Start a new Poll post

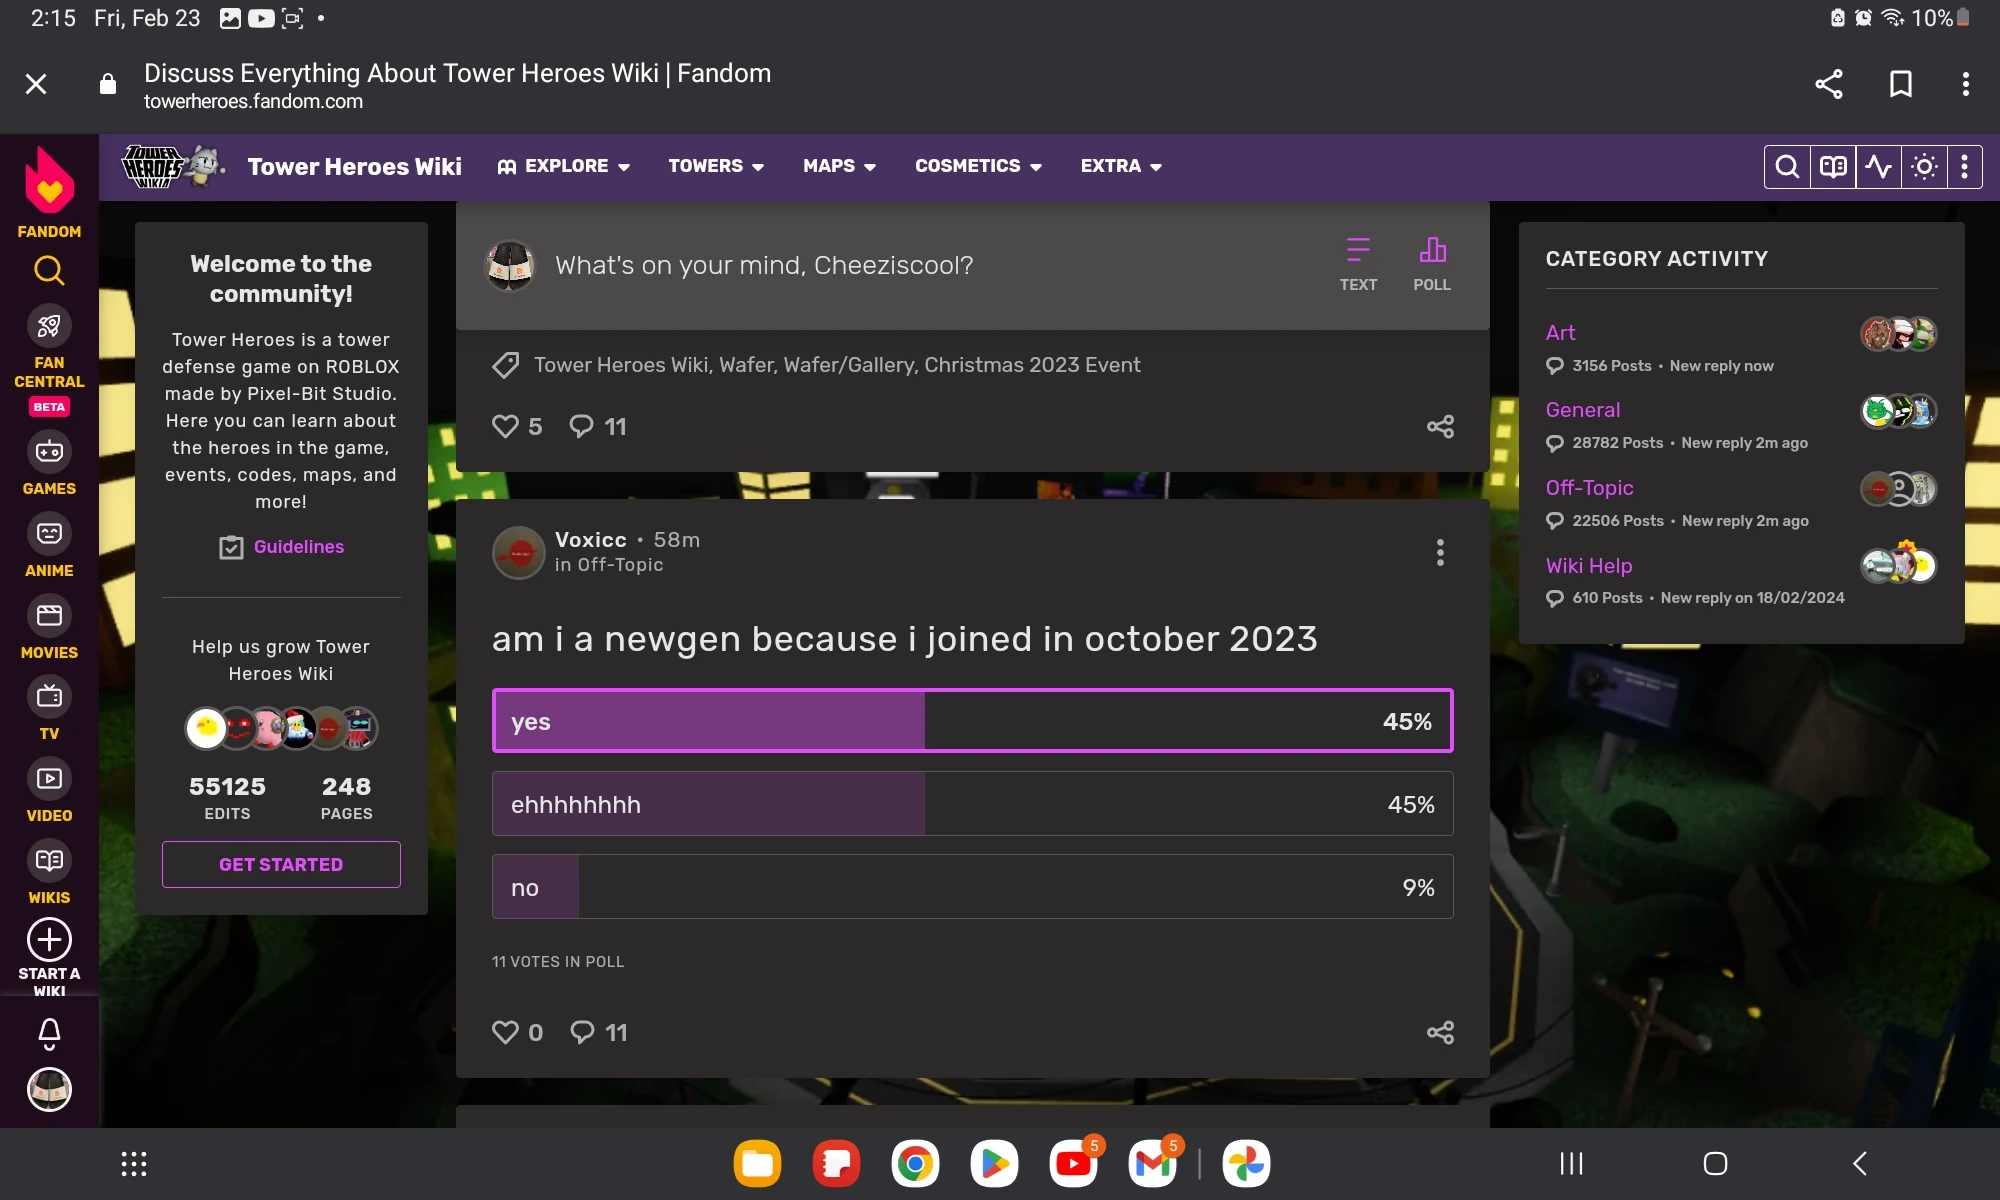point(1431,264)
